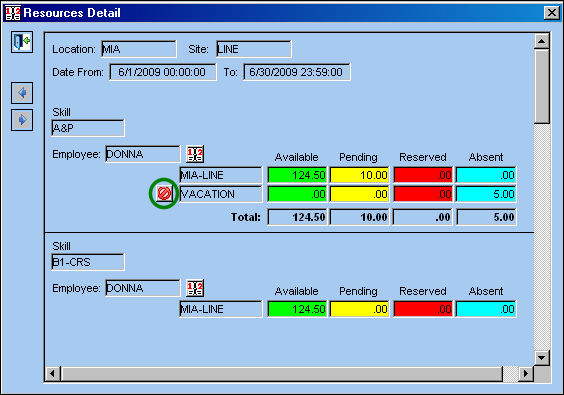Click Total Pending 10.00 box
564x395 pixels.
(359, 217)
